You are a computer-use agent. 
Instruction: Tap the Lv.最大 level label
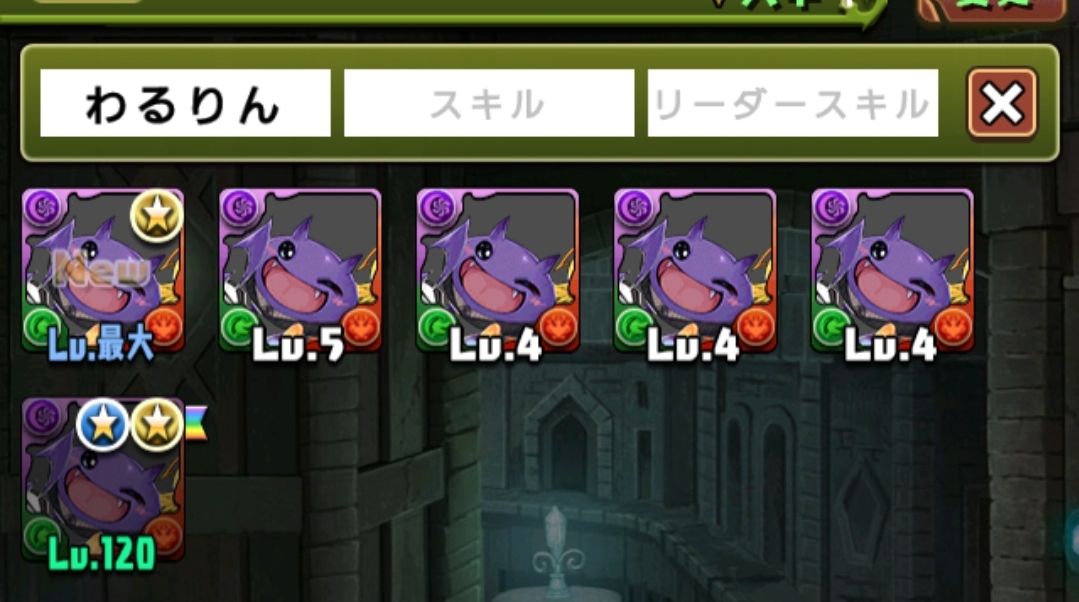100,344
